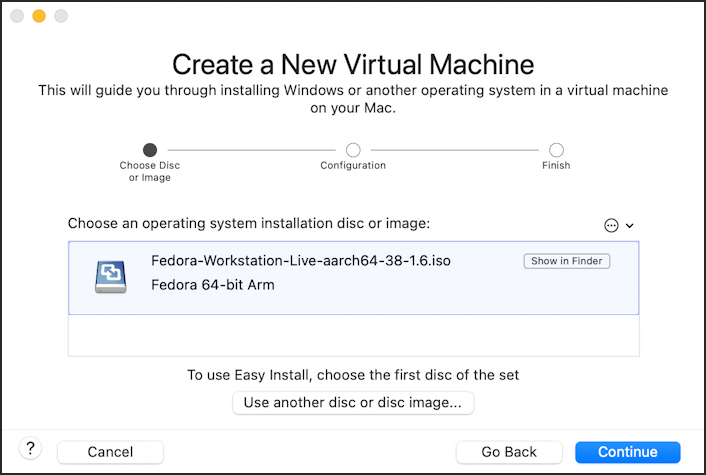
Task: Click the Go Back button
Action: coord(509,452)
